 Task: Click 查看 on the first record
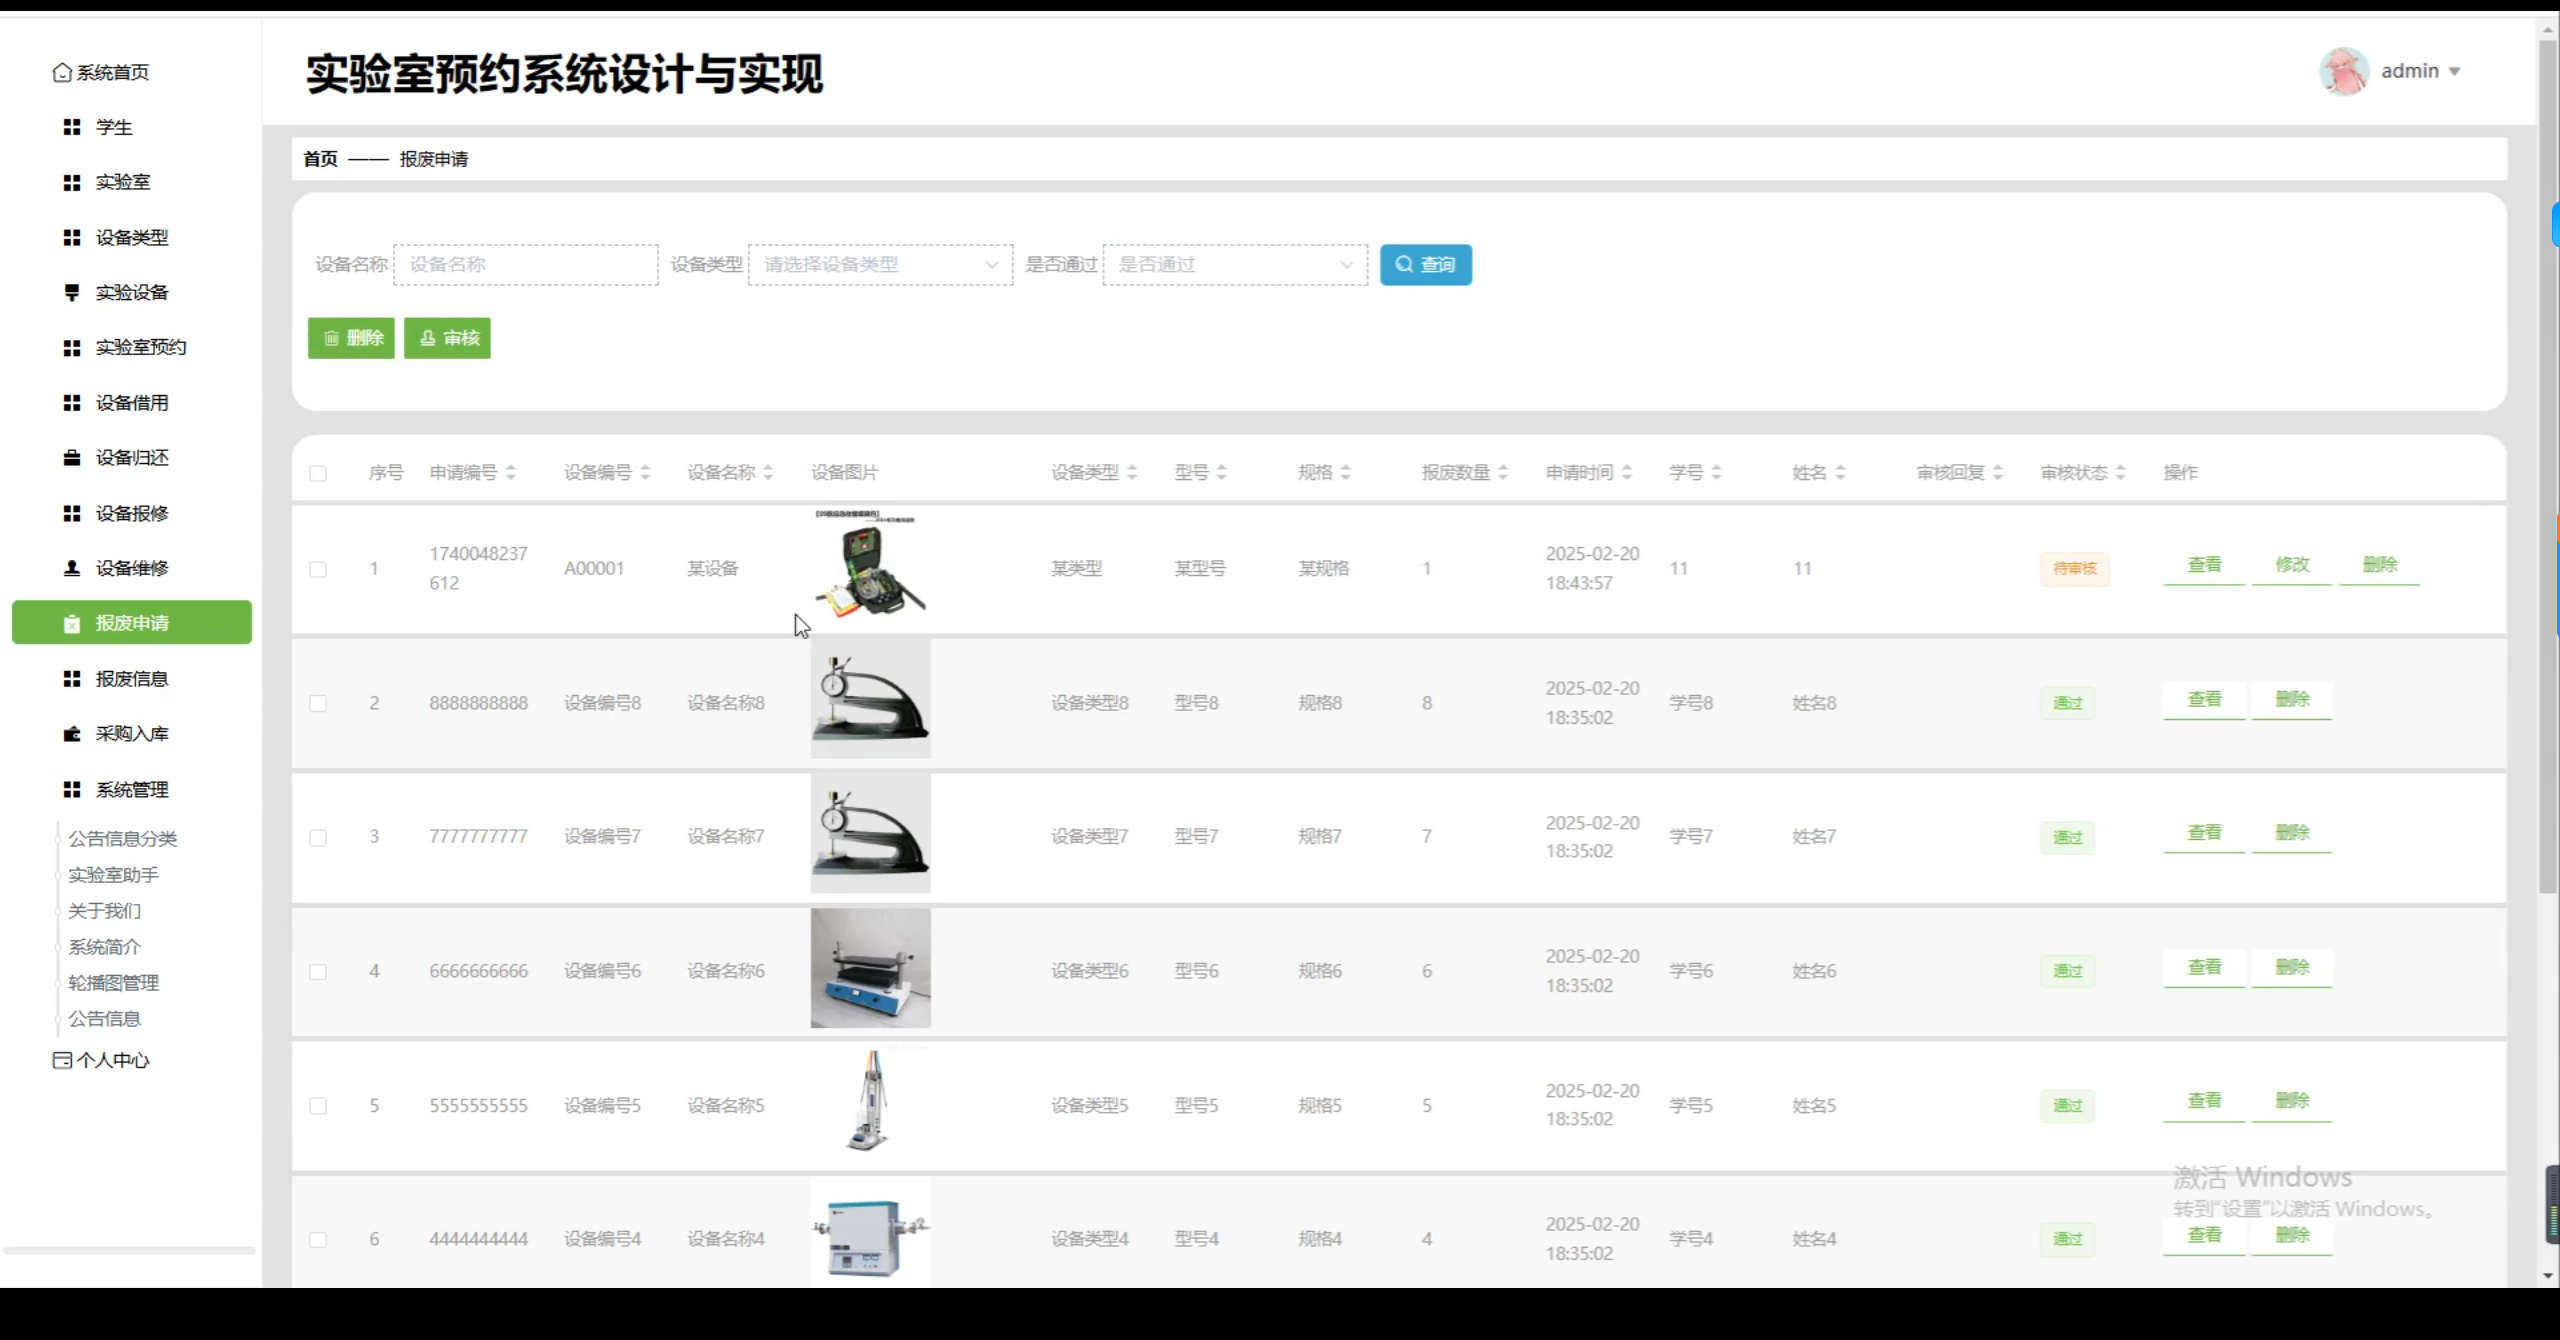[x=2203, y=565]
